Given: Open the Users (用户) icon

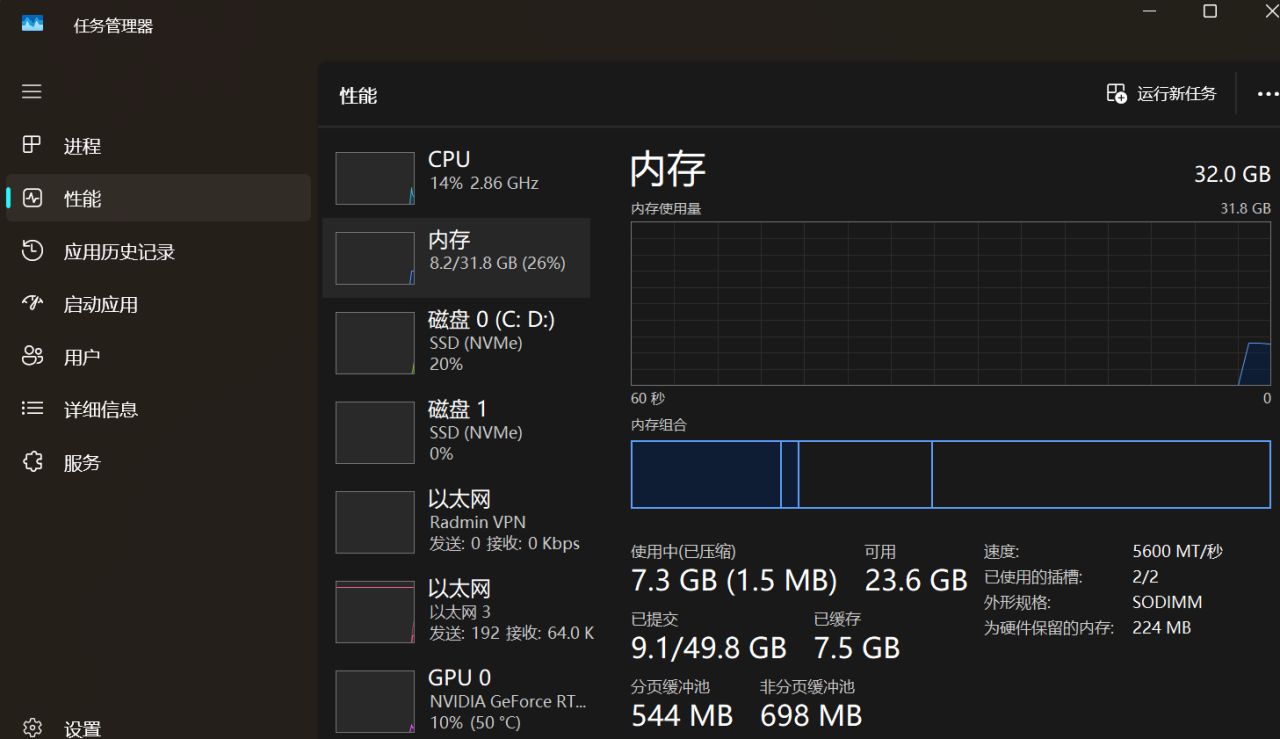Looking at the screenshot, I should 32,356.
